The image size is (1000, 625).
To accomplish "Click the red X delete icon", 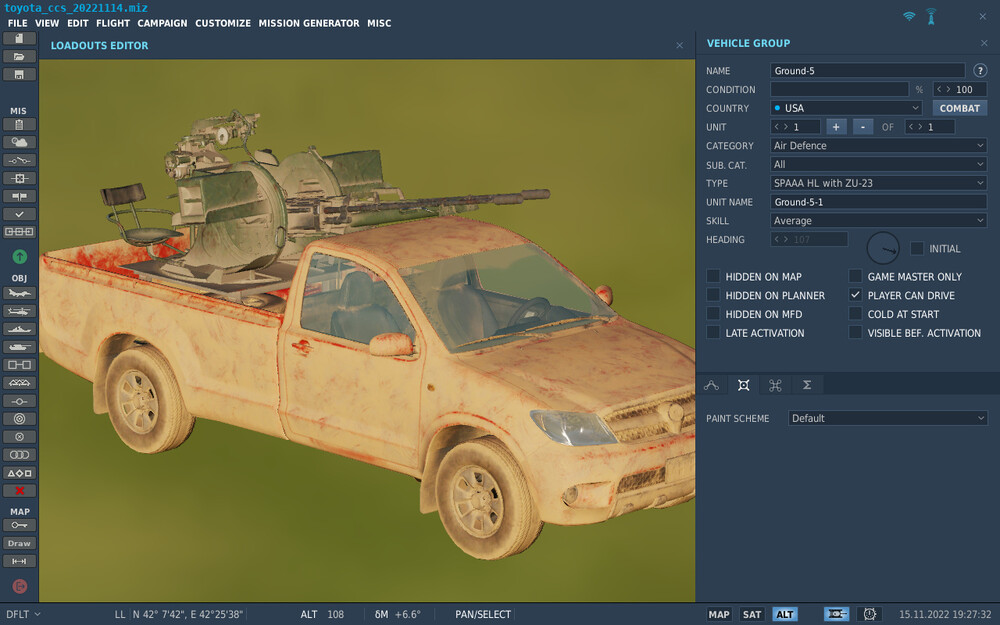I will [19, 490].
